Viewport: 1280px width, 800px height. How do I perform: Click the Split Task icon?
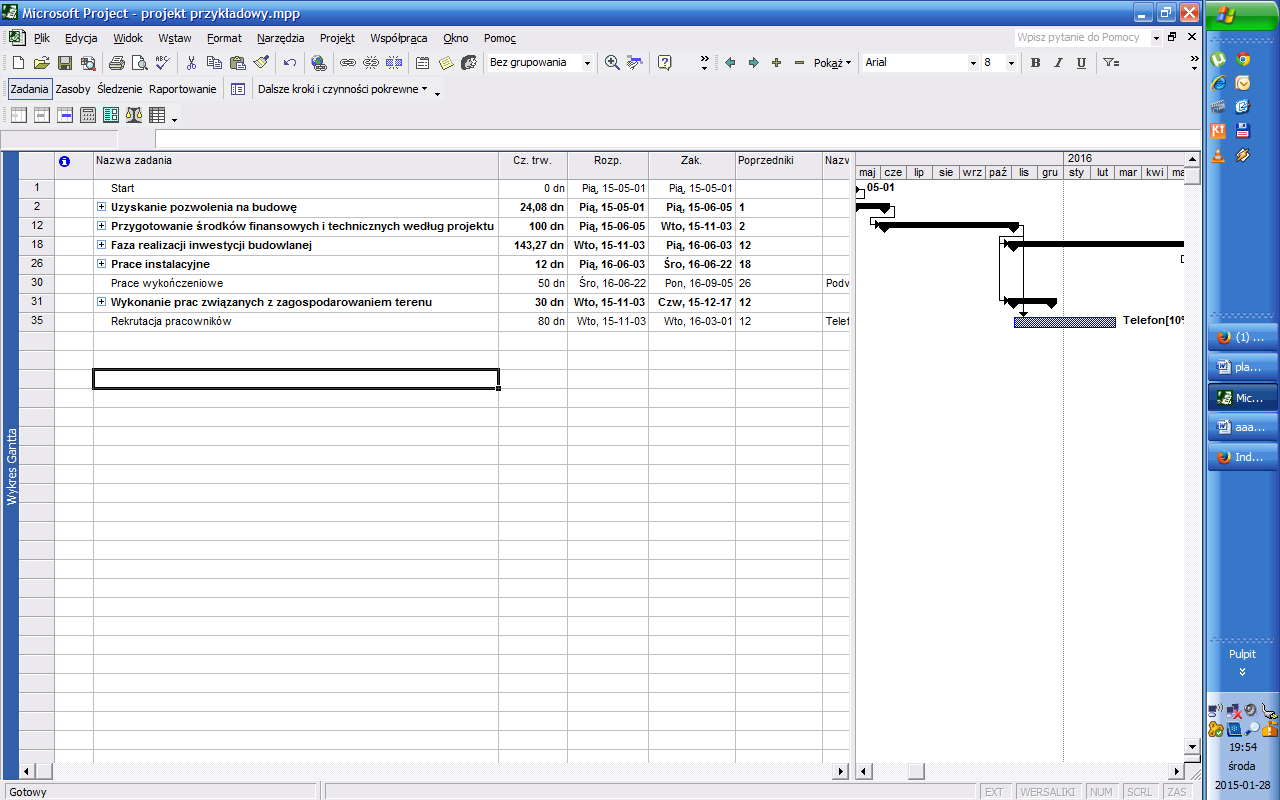pyautogui.click(x=394, y=63)
